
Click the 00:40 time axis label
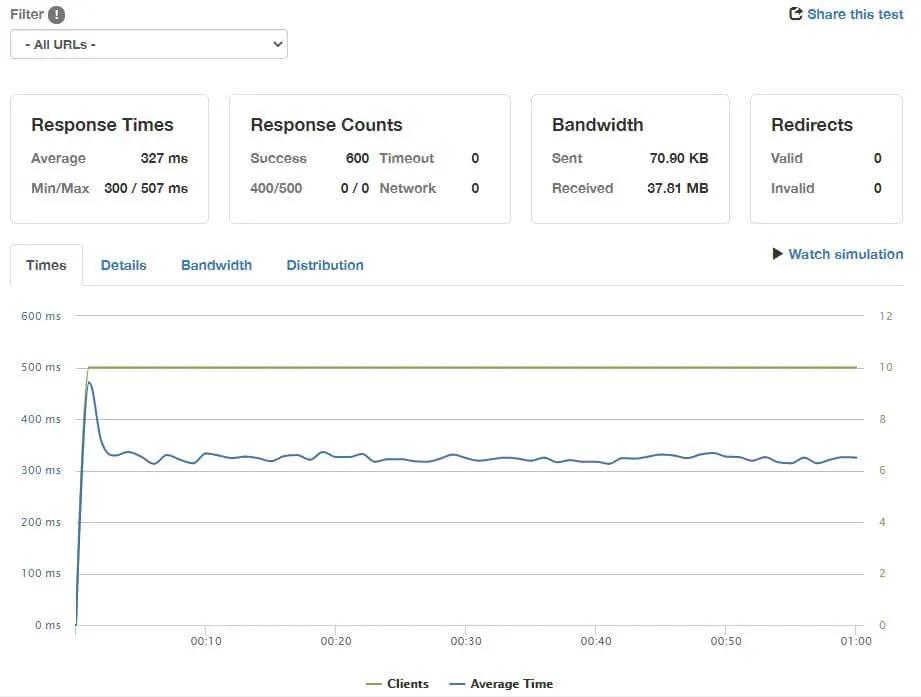pyautogui.click(x=596, y=641)
